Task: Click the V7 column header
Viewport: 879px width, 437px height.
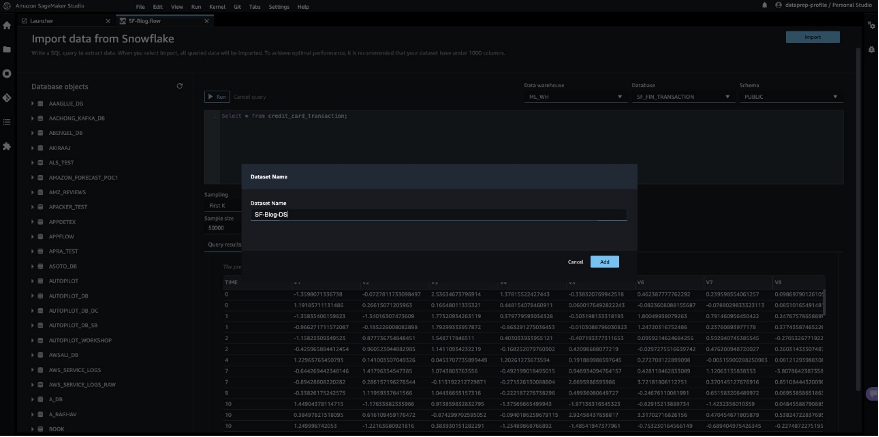Action: [738, 282]
